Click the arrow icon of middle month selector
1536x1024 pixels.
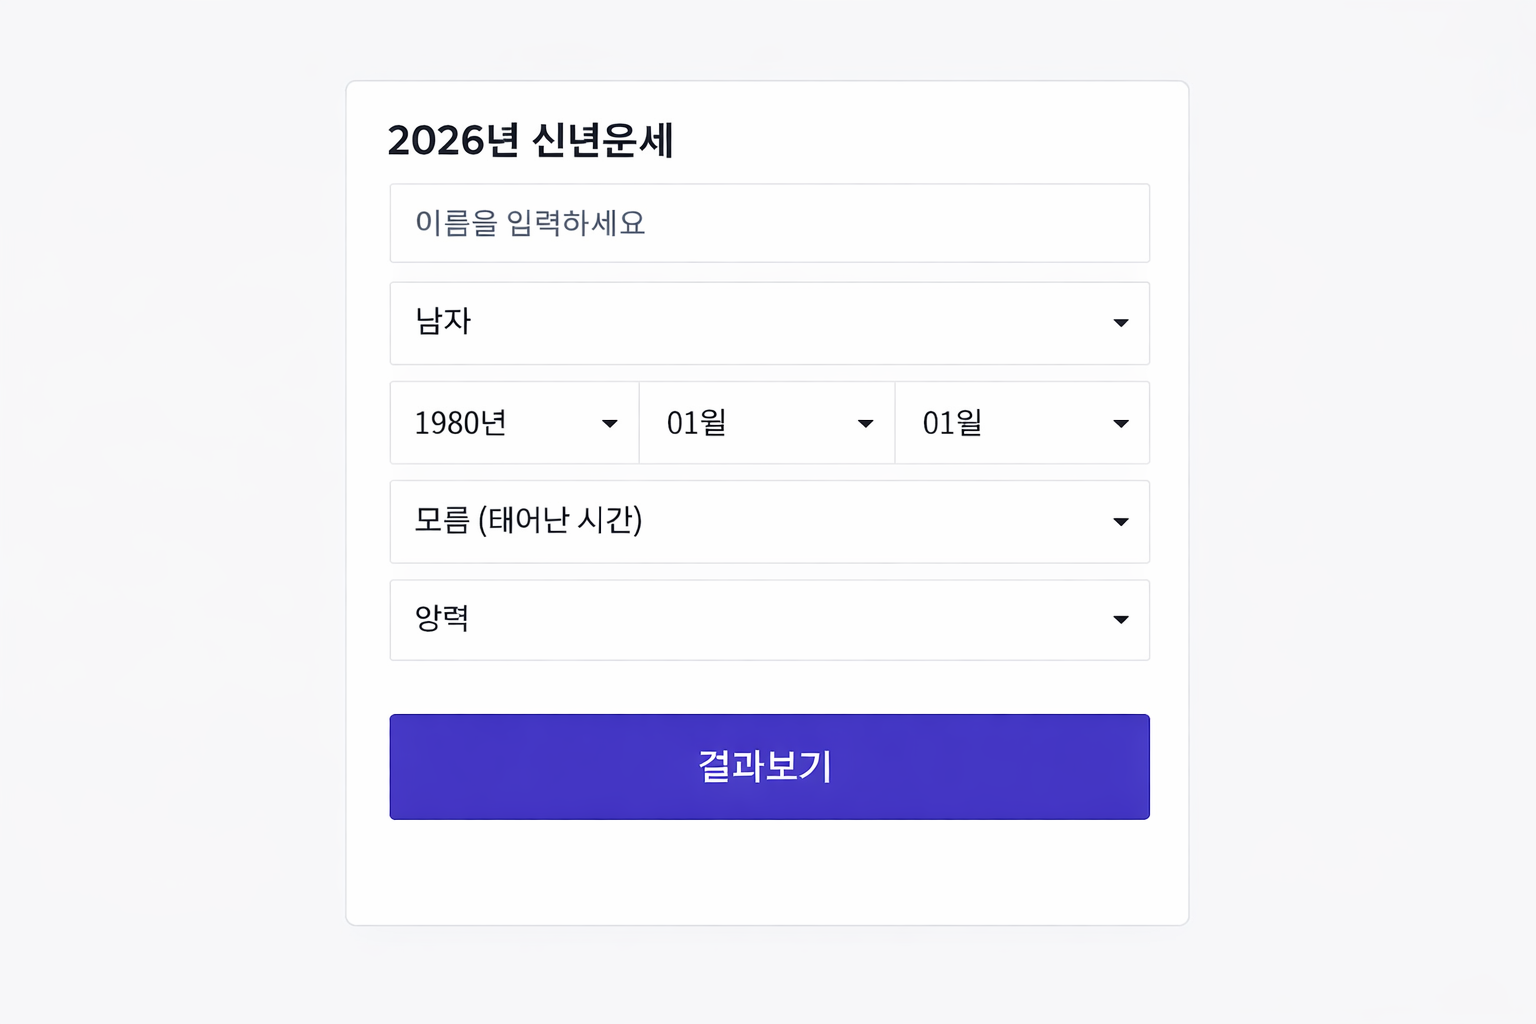(x=866, y=424)
